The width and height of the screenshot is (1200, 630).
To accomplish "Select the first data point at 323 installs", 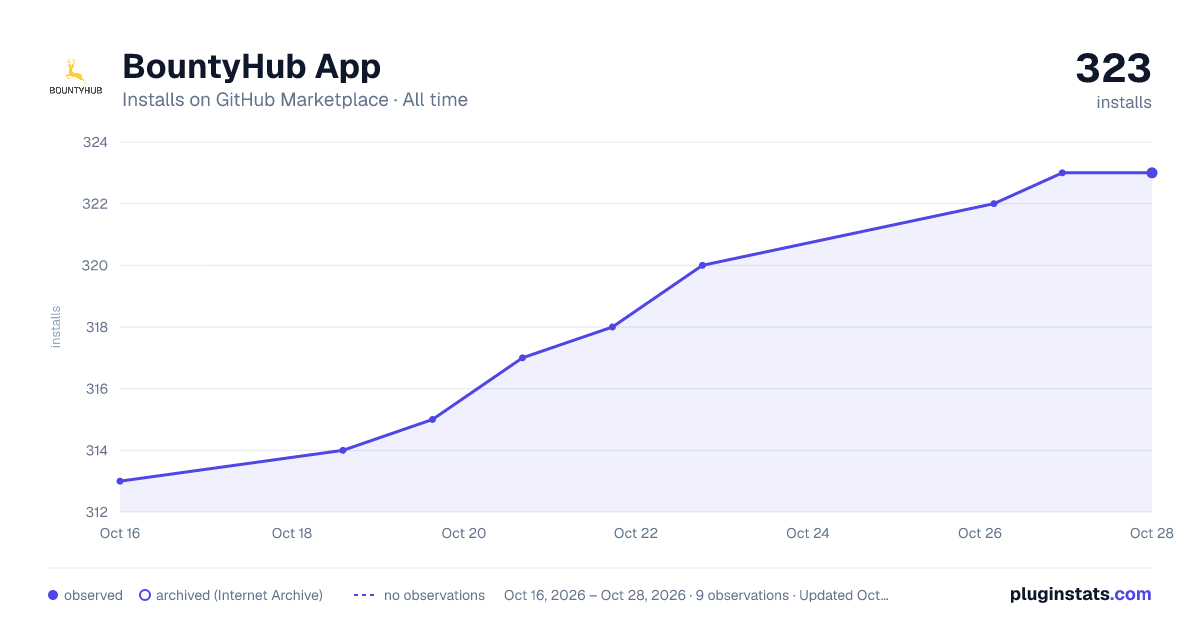I will point(1062,173).
